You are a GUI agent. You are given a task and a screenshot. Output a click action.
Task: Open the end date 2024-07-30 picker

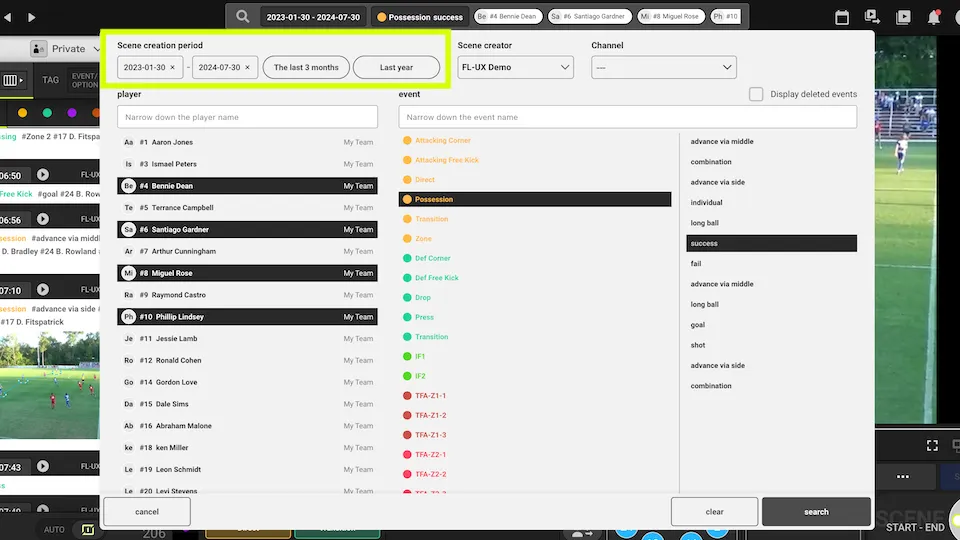219,67
